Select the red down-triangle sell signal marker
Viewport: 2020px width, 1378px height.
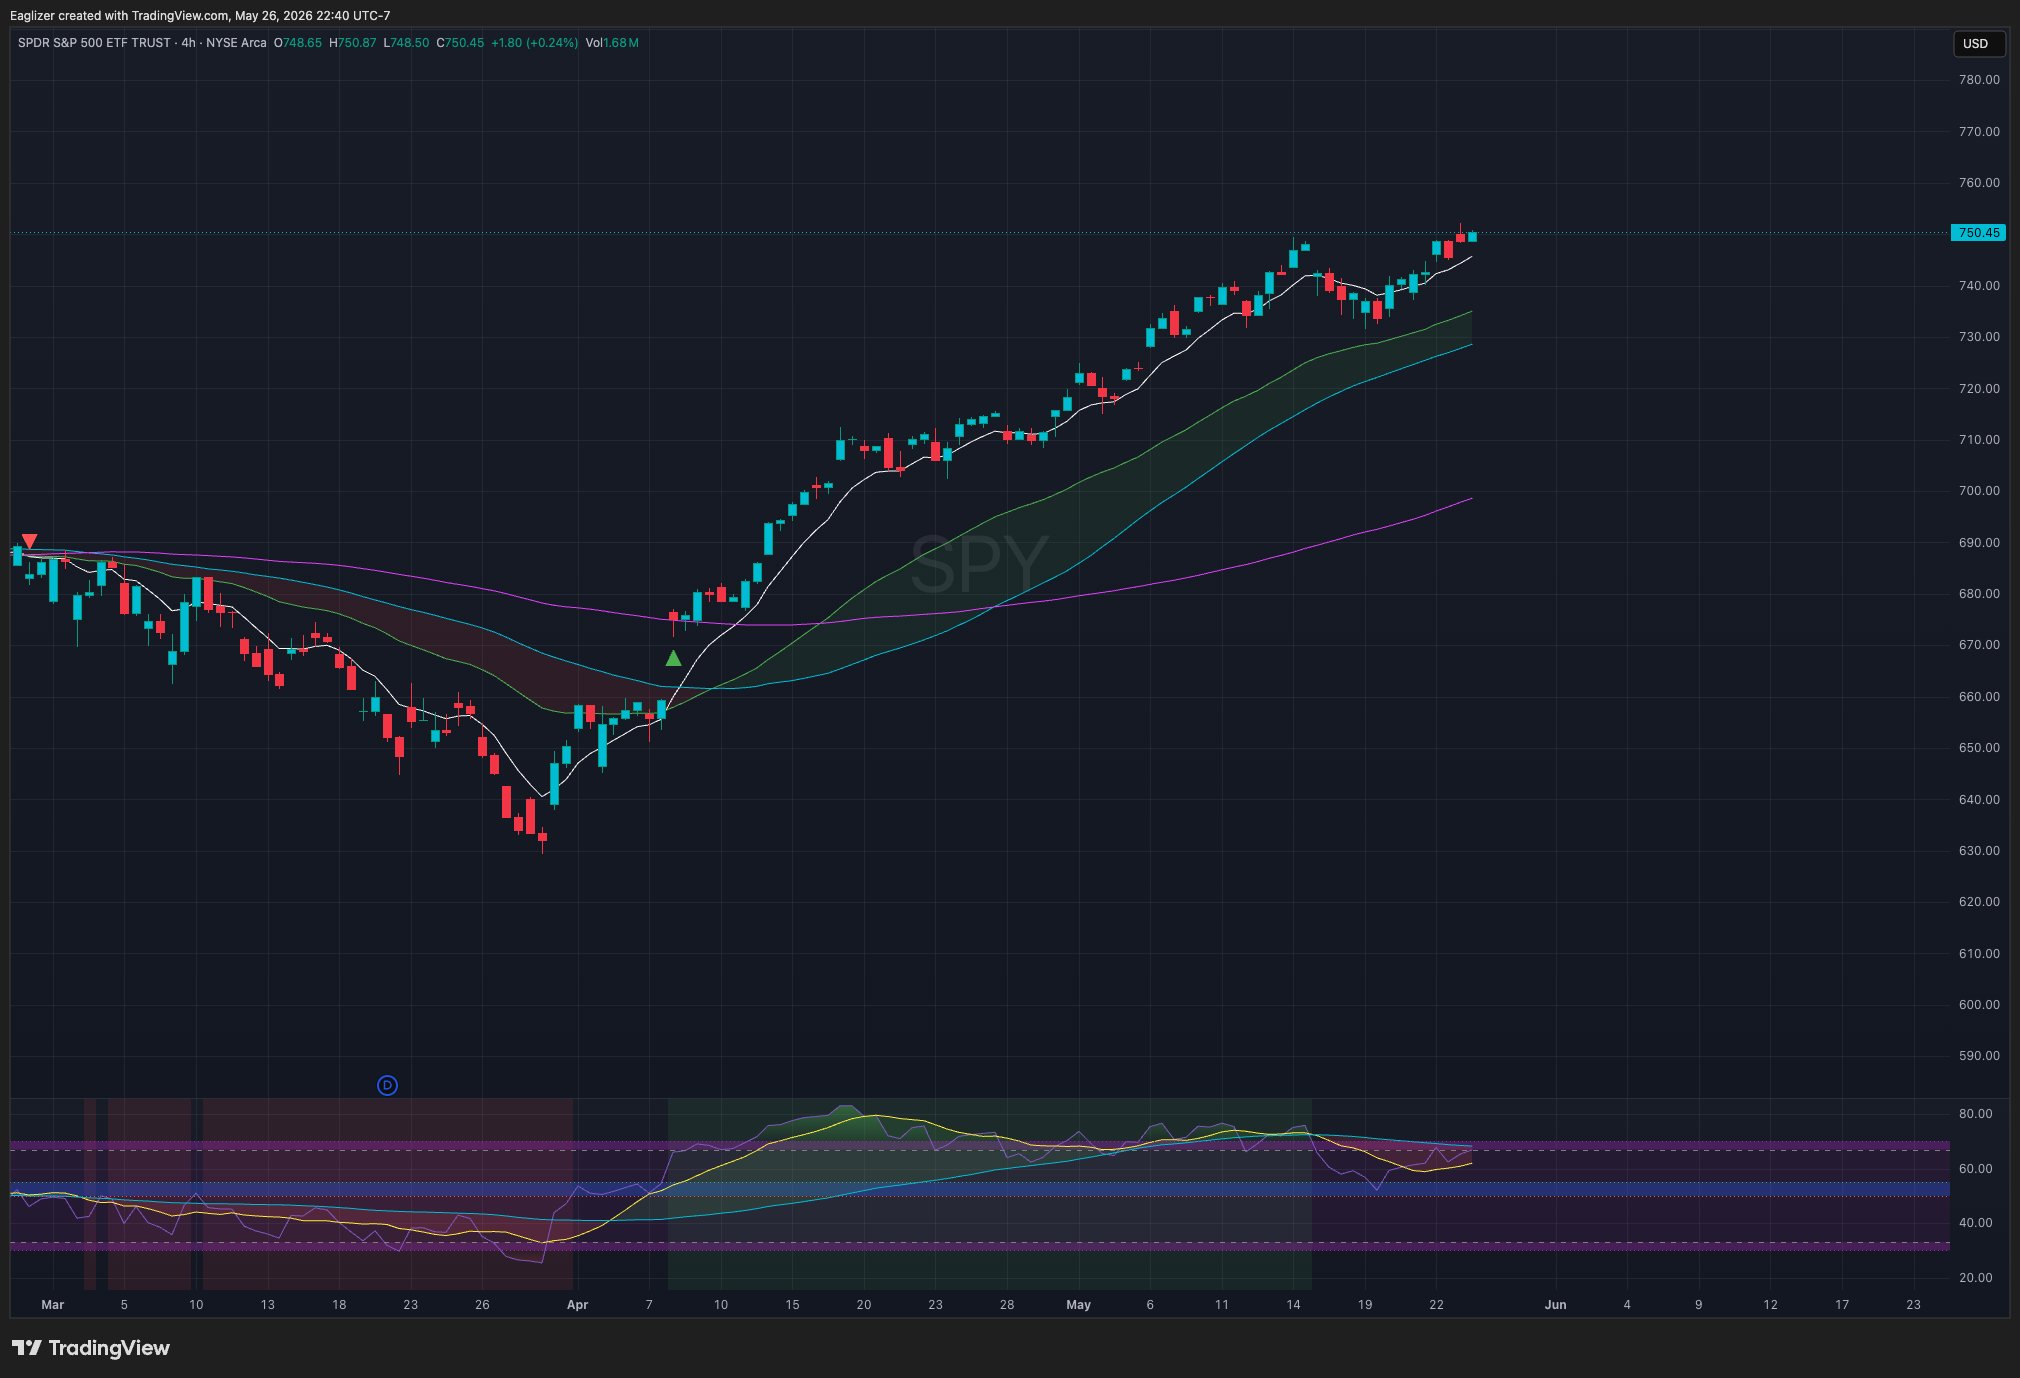pyautogui.click(x=29, y=541)
